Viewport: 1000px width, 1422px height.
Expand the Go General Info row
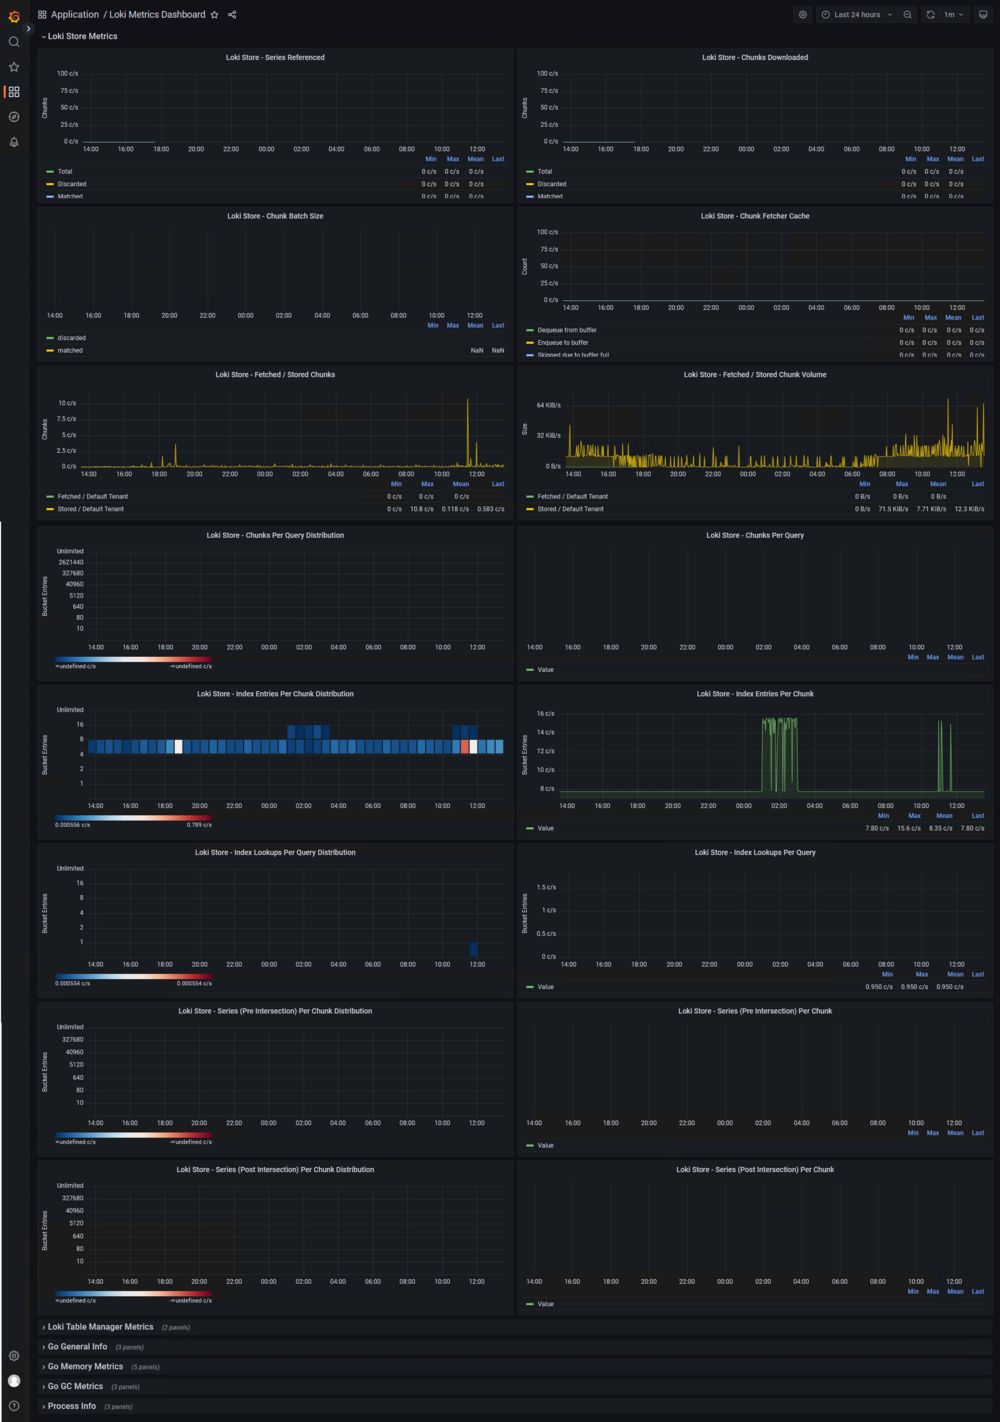coord(77,1347)
